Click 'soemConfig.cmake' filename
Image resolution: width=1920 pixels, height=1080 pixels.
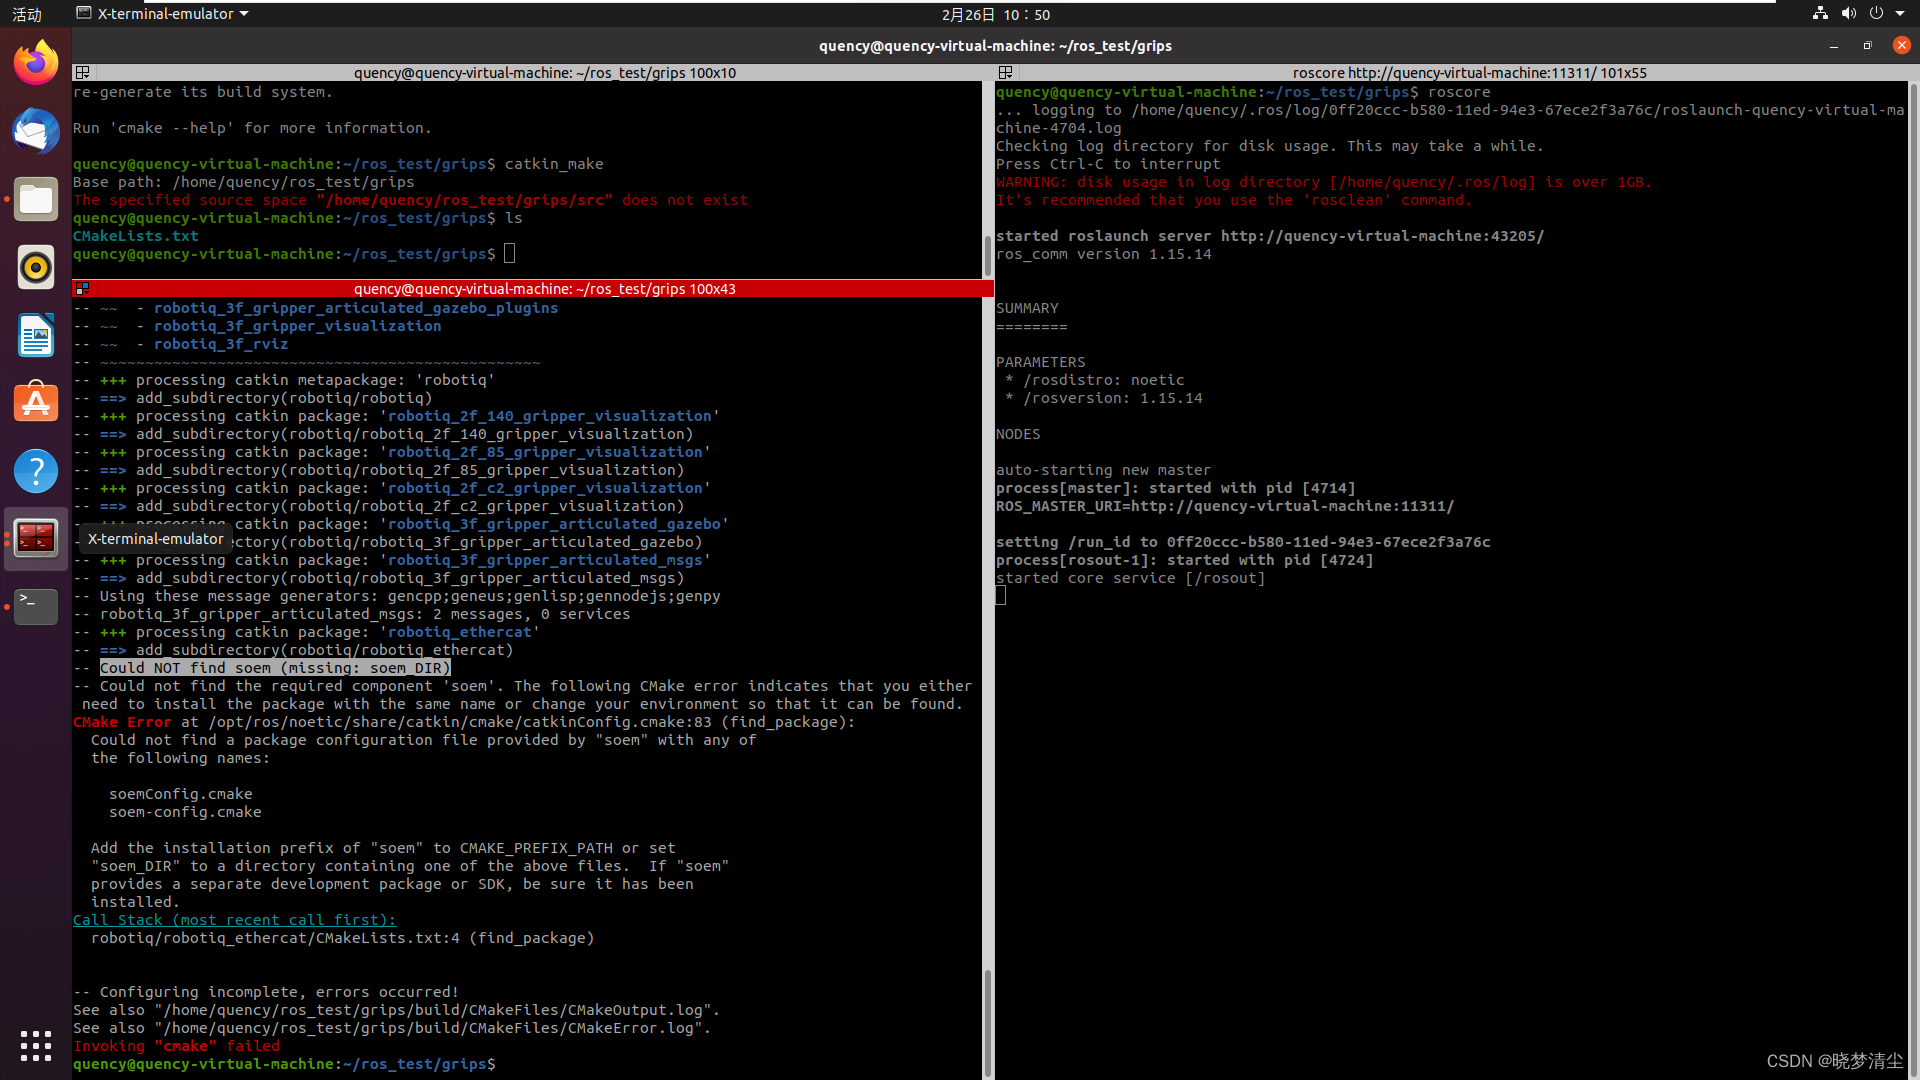[x=181, y=794]
